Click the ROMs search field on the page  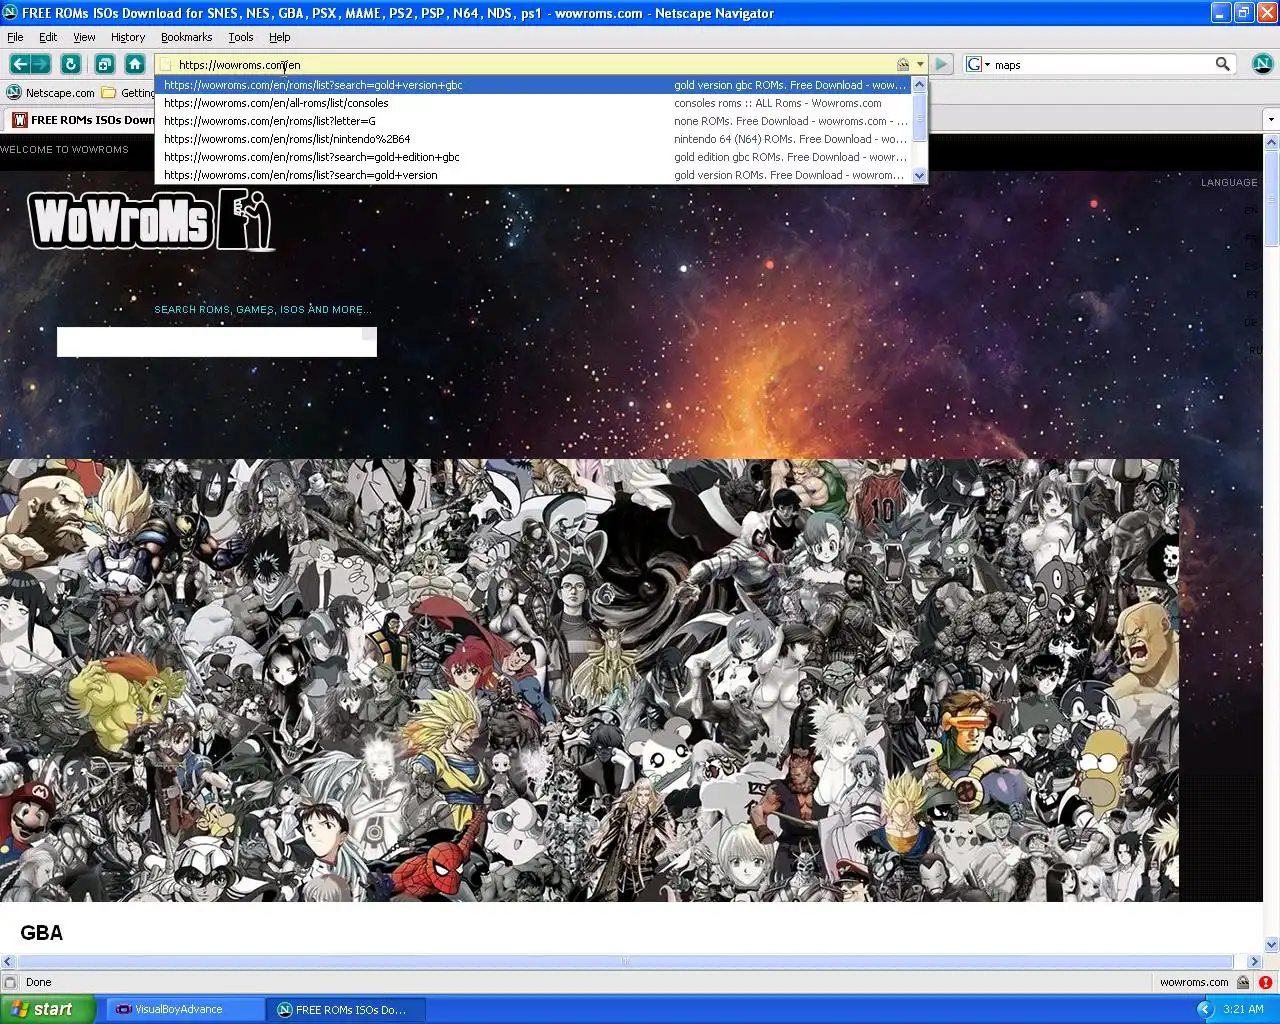(216, 342)
